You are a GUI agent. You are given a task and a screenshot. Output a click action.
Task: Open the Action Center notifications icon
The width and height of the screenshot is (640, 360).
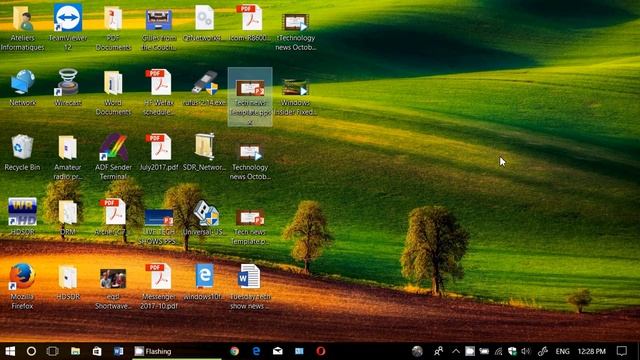(622, 351)
